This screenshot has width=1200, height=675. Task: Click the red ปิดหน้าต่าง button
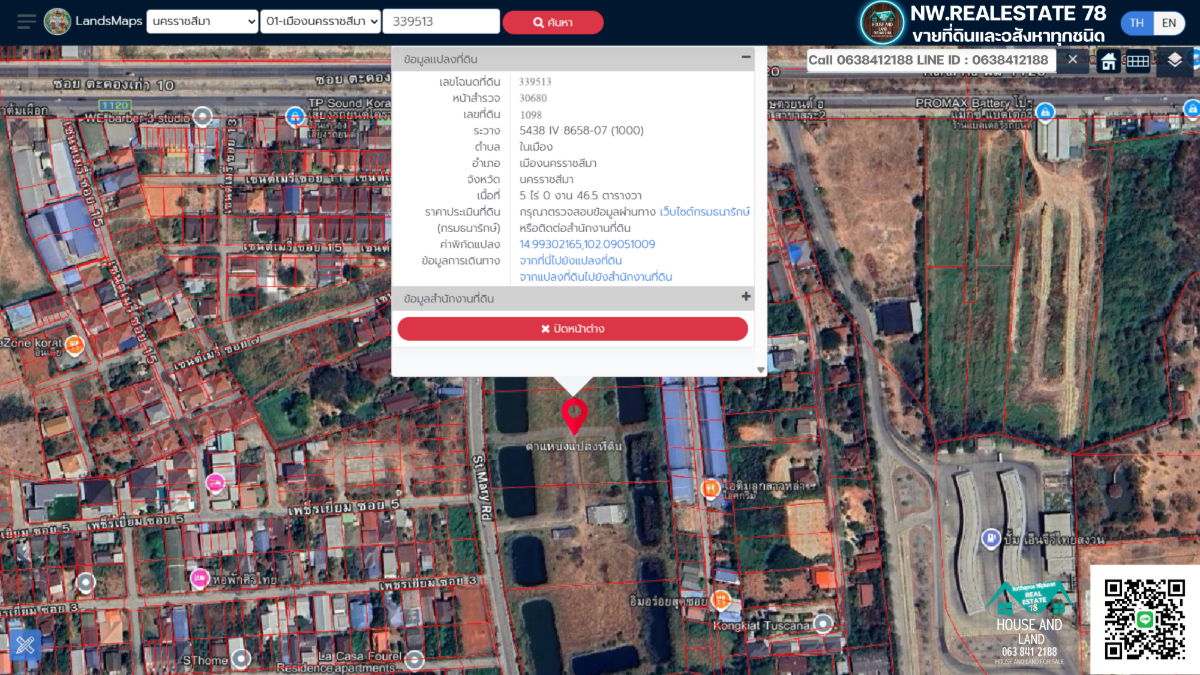pyautogui.click(x=572, y=329)
